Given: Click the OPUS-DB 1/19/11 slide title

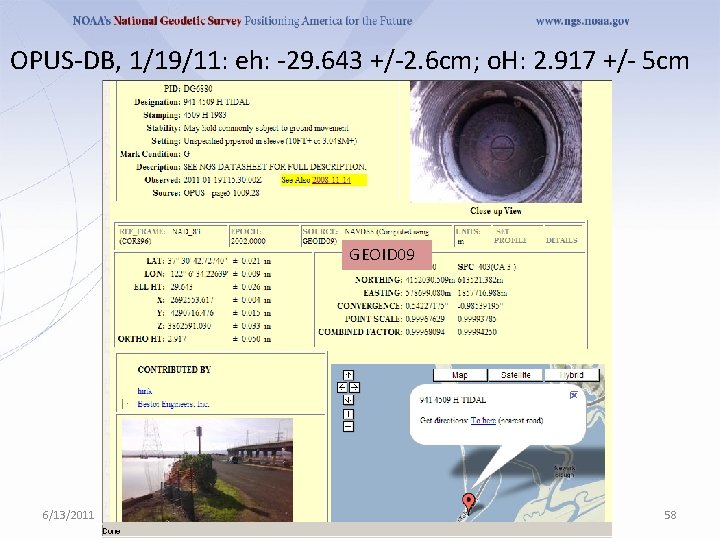Looking at the screenshot, I should click(x=349, y=61).
